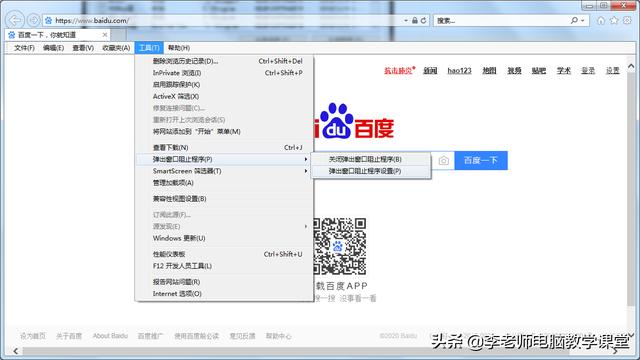
Task: Select F12 开发人员工具(L) entry
Action: pos(224,266)
